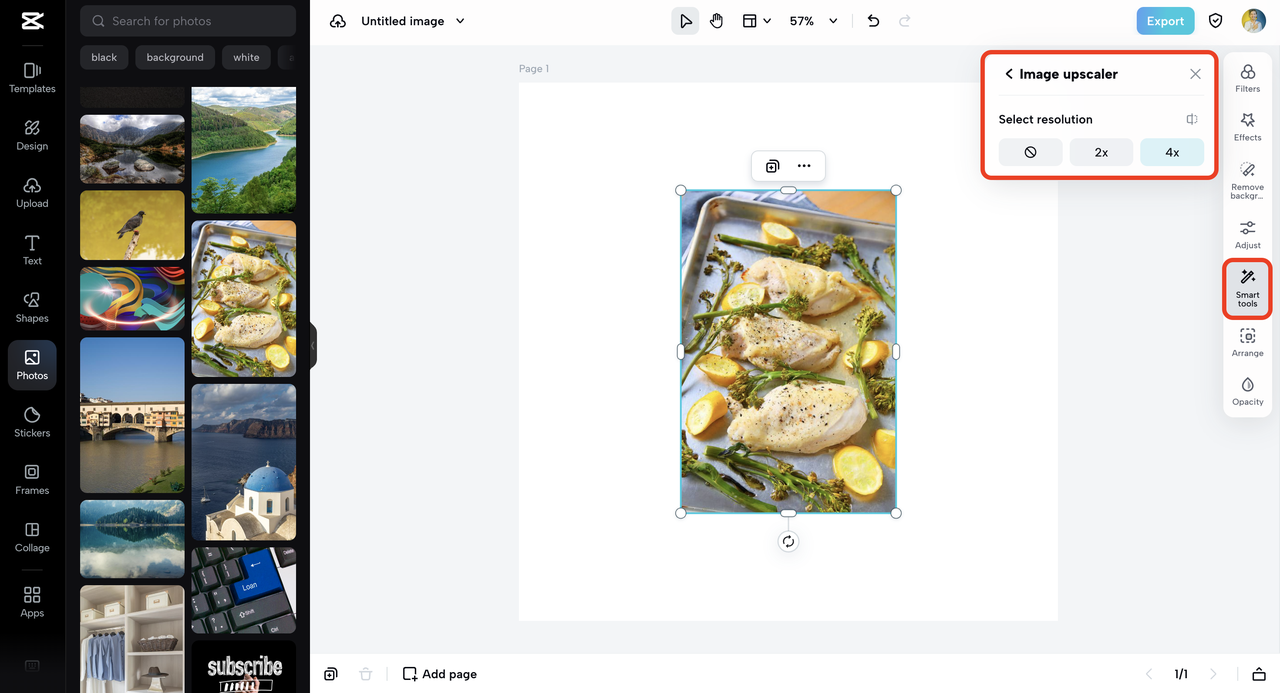Open more options for selected image
Screen dimensions: 1280x693
point(804,166)
